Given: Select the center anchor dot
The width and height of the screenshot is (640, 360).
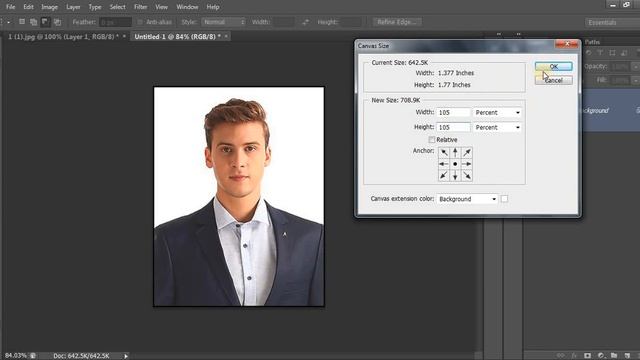Looking at the screenshot, I should tap(455, 164).
